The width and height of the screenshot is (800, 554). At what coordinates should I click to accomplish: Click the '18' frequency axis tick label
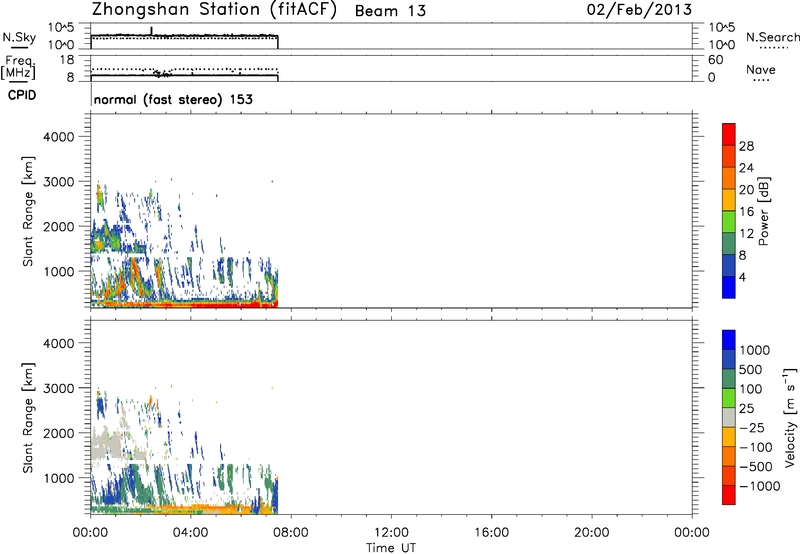coord(67,60)
